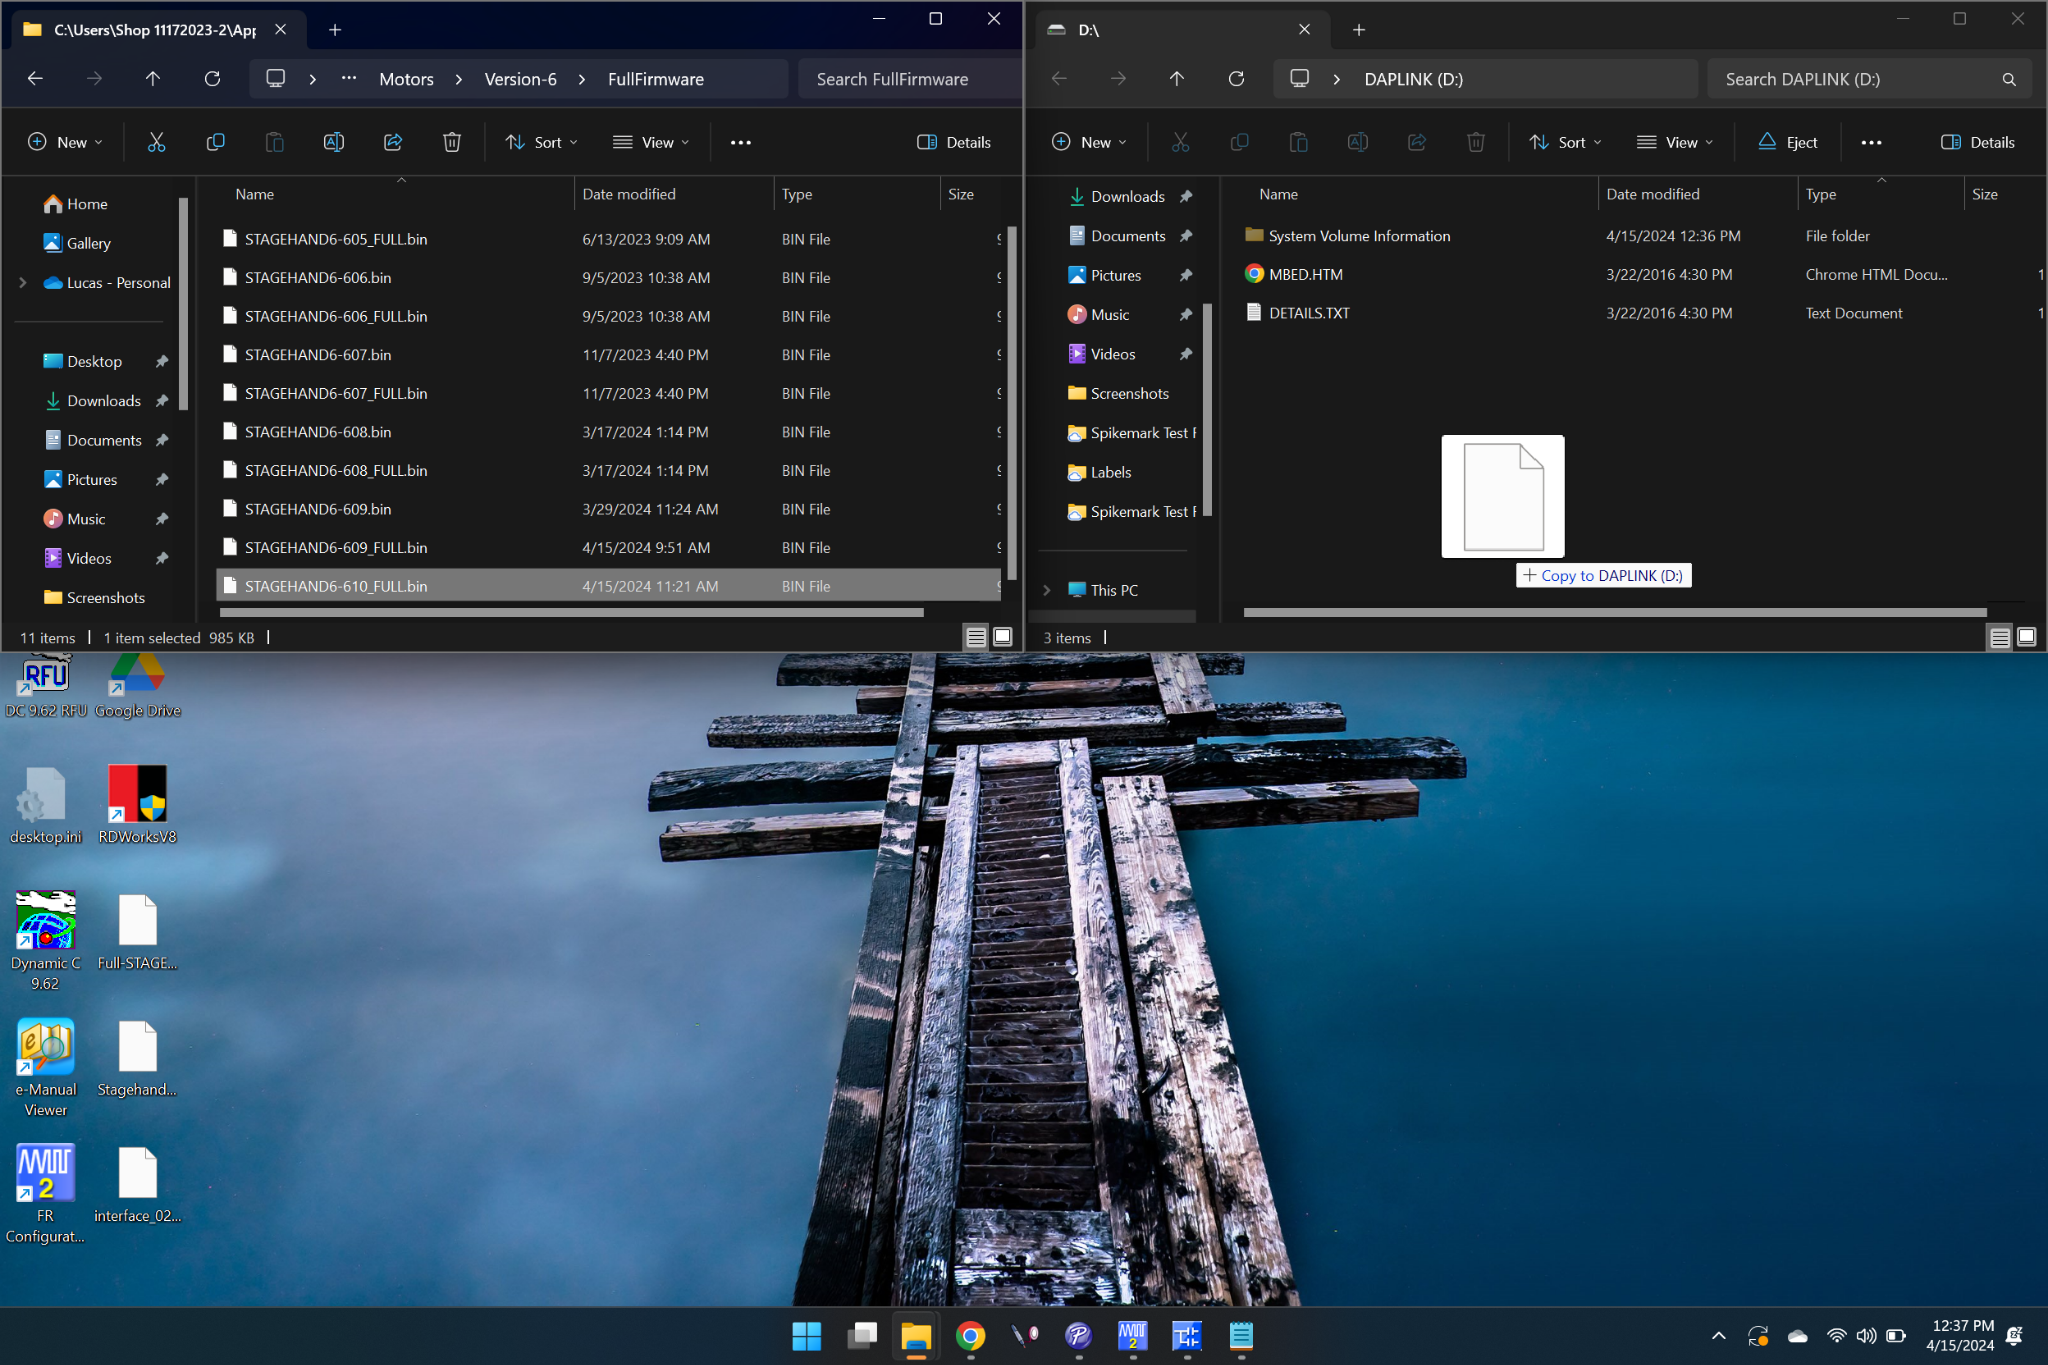The image size is (2048, 1365).
Task: Open View dropdown in DAPLINK window
Action: pyautogui.click(x=1675, y=142)
